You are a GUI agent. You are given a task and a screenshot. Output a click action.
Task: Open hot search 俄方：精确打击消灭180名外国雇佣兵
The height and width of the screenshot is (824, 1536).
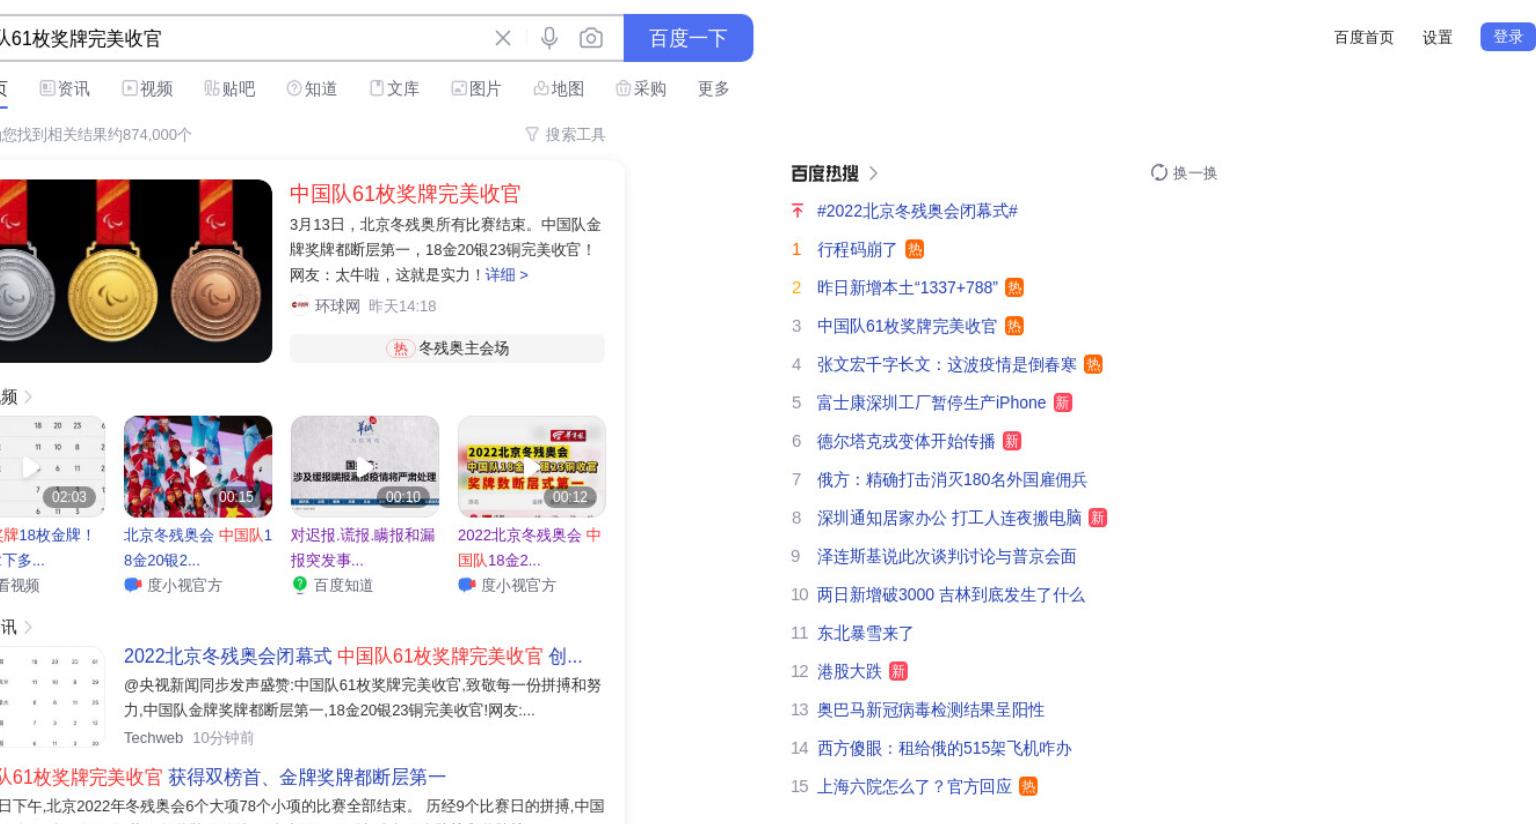[x=952, y=480]
